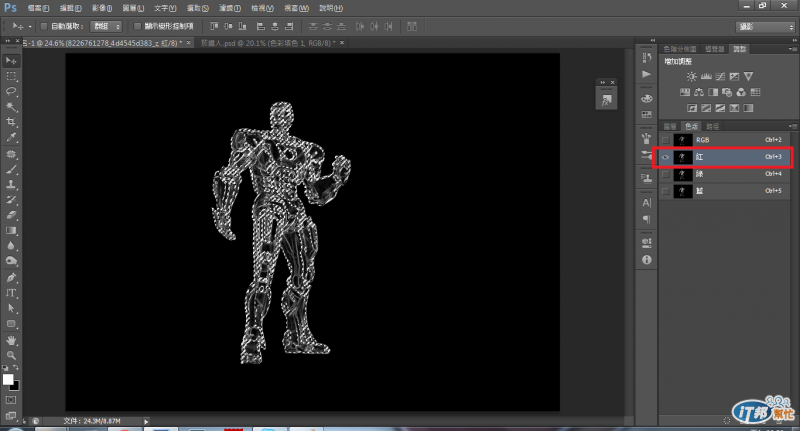Select the Lasso tool
Viewport: 800px width, 431px height.
click(x=11, y=90)
